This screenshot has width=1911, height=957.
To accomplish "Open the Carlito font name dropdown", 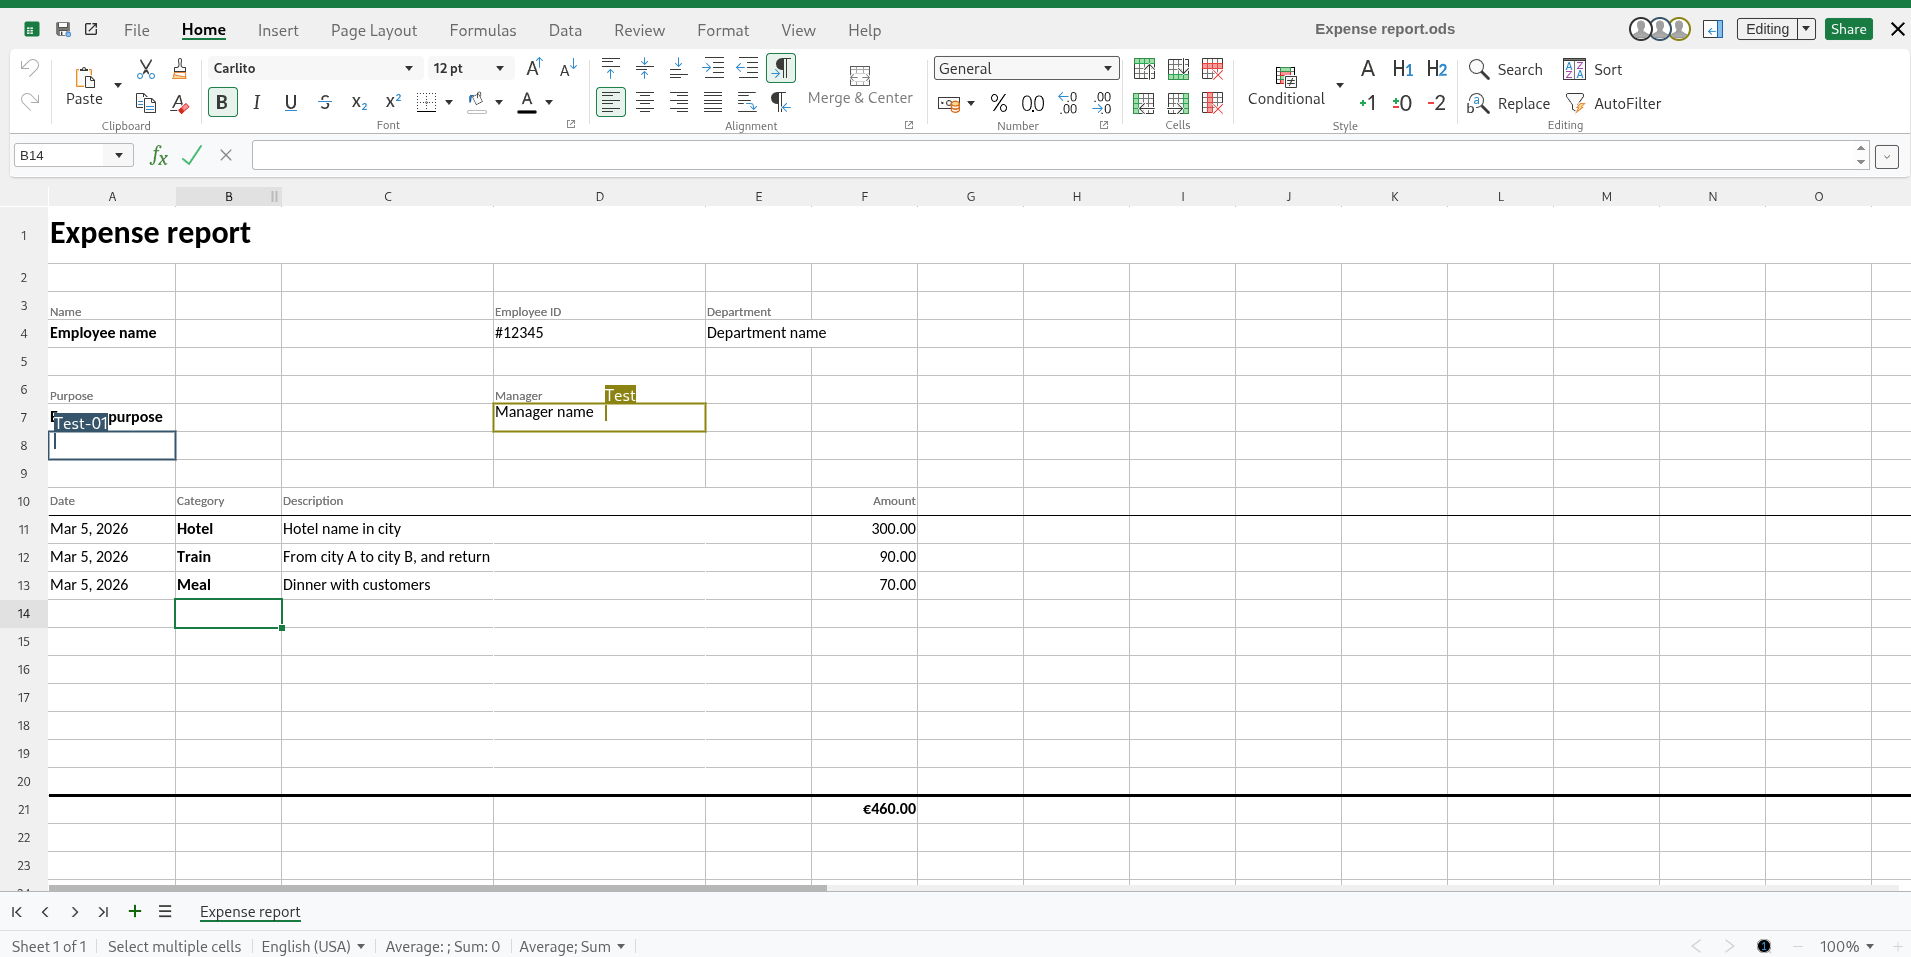I will [408, 68].
